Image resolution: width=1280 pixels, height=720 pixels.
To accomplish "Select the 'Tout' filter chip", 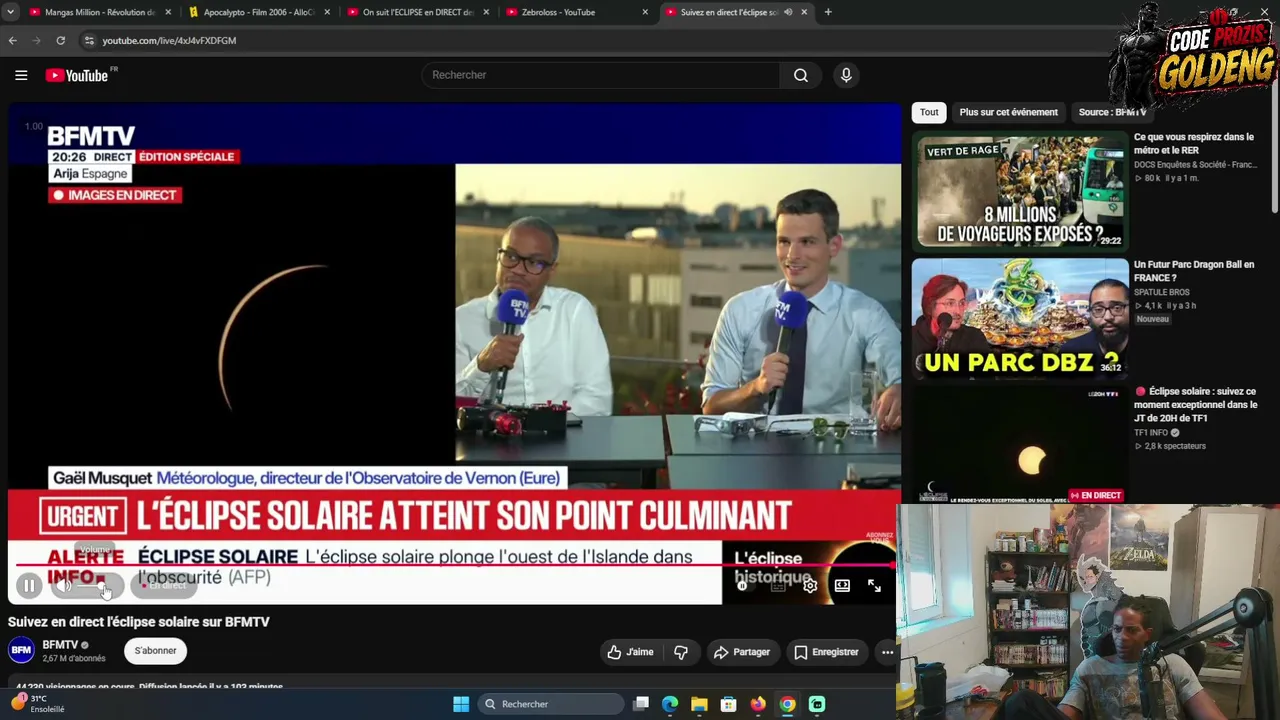I will click(929, 112).
